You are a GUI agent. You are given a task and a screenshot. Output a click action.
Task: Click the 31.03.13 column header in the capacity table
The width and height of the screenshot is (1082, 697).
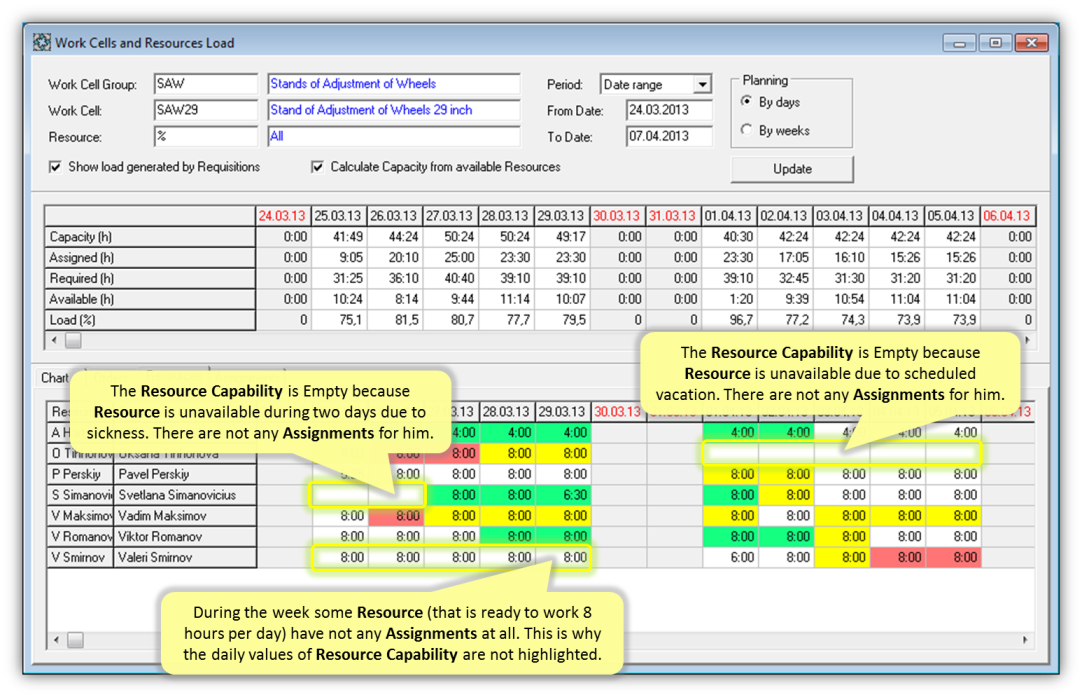(x=673, y=216)
